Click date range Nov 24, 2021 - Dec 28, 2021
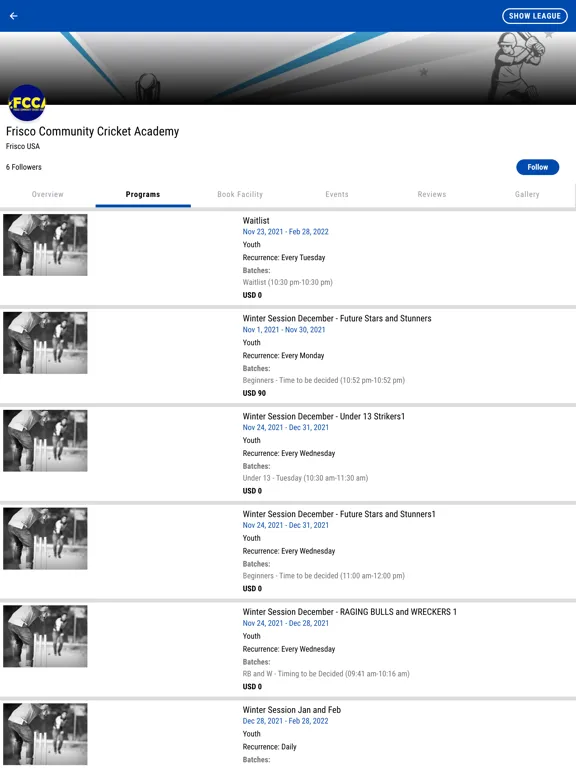Image resolution: width=576 pixels, height=768 pixels. pyautogui.click(x=286, y=623)
